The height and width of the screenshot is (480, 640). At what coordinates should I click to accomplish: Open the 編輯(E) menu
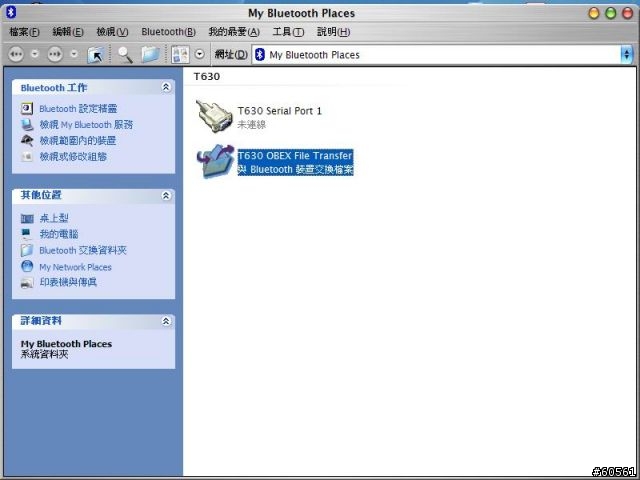click(x=68, y=32)
